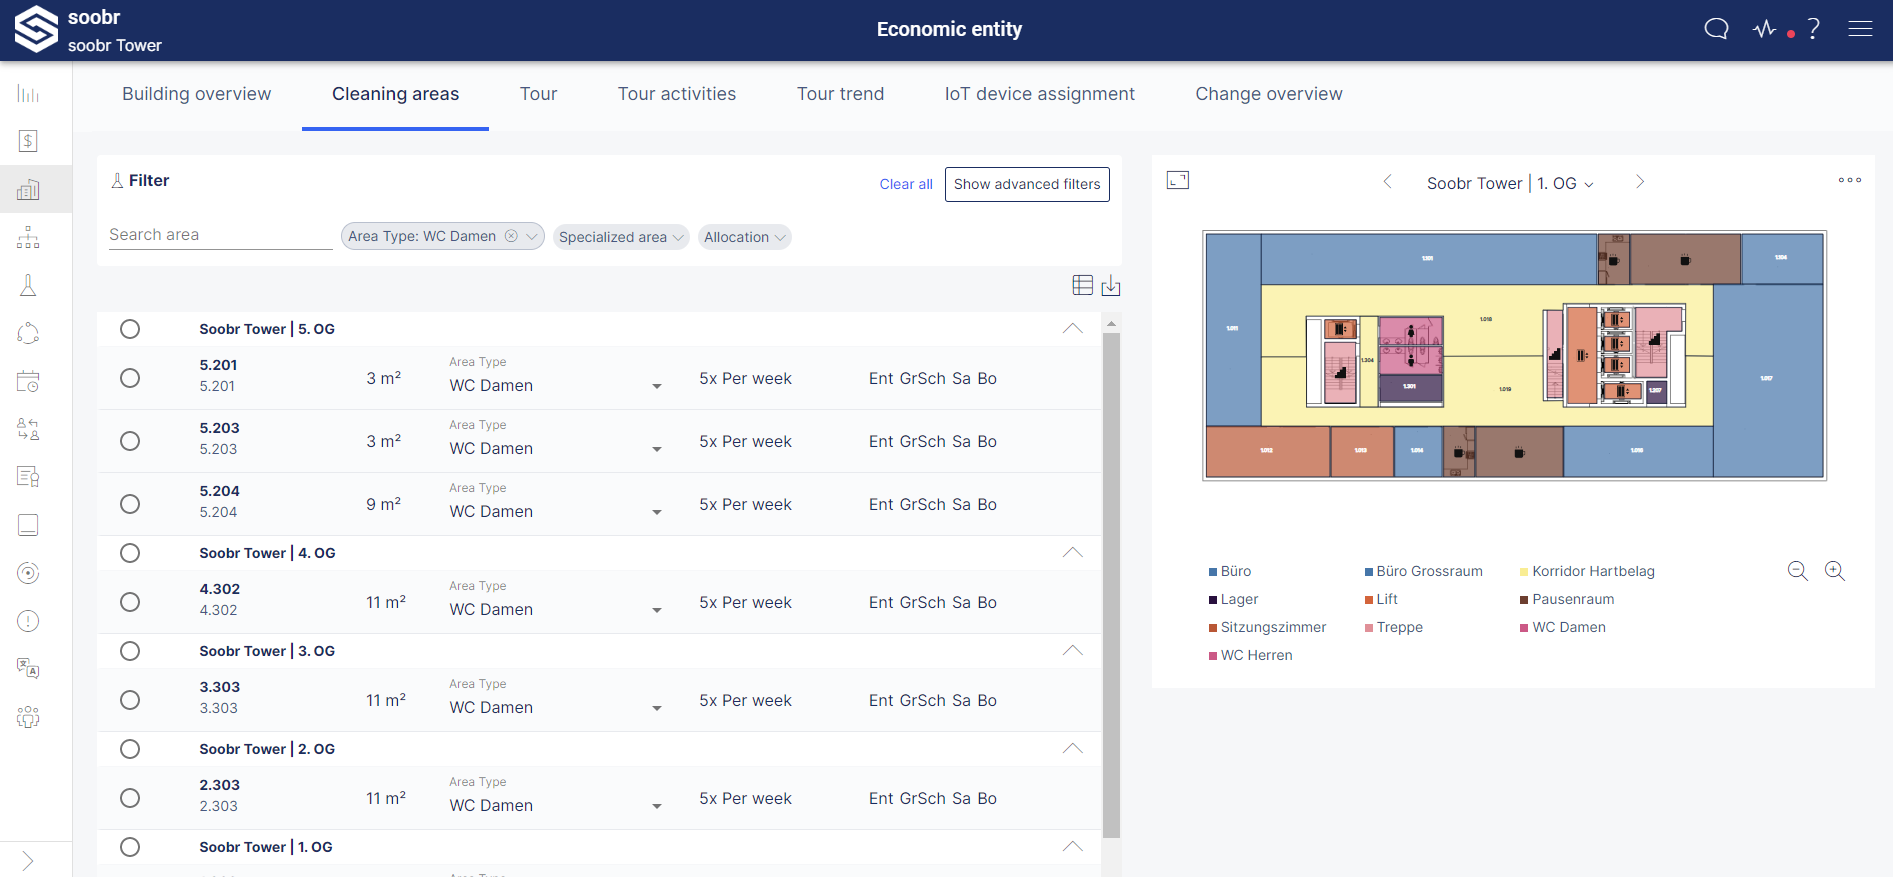Open the exclamation alert sidebar icon
Screen dimensions: 1893x877
pyautogui.click(x=28, y=621)
